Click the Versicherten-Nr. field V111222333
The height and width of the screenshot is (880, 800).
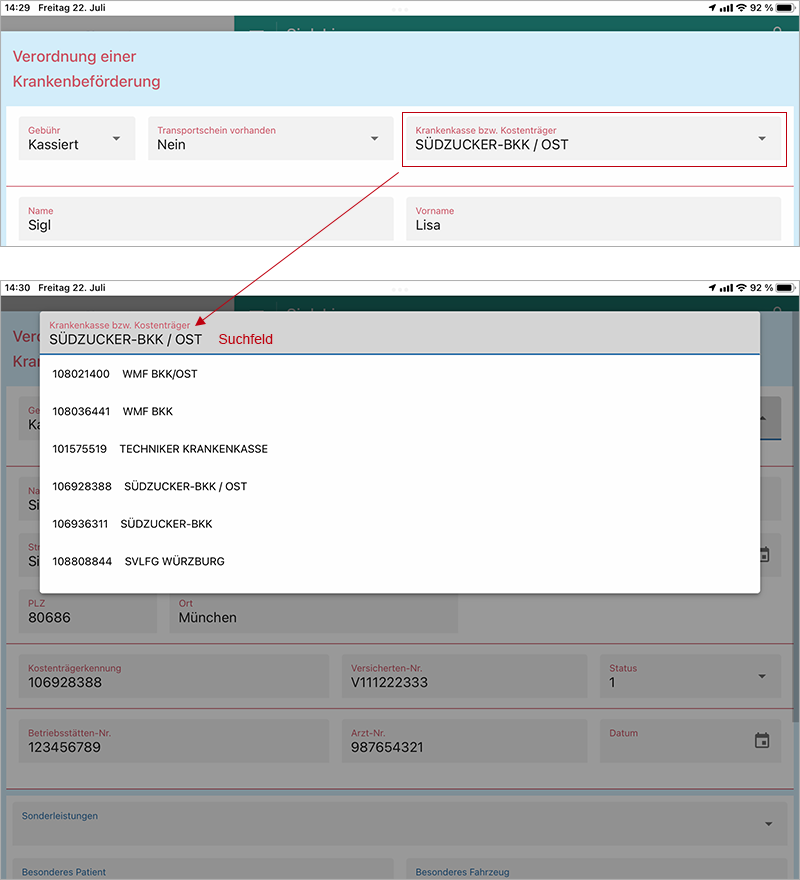(x=464, y=676)
